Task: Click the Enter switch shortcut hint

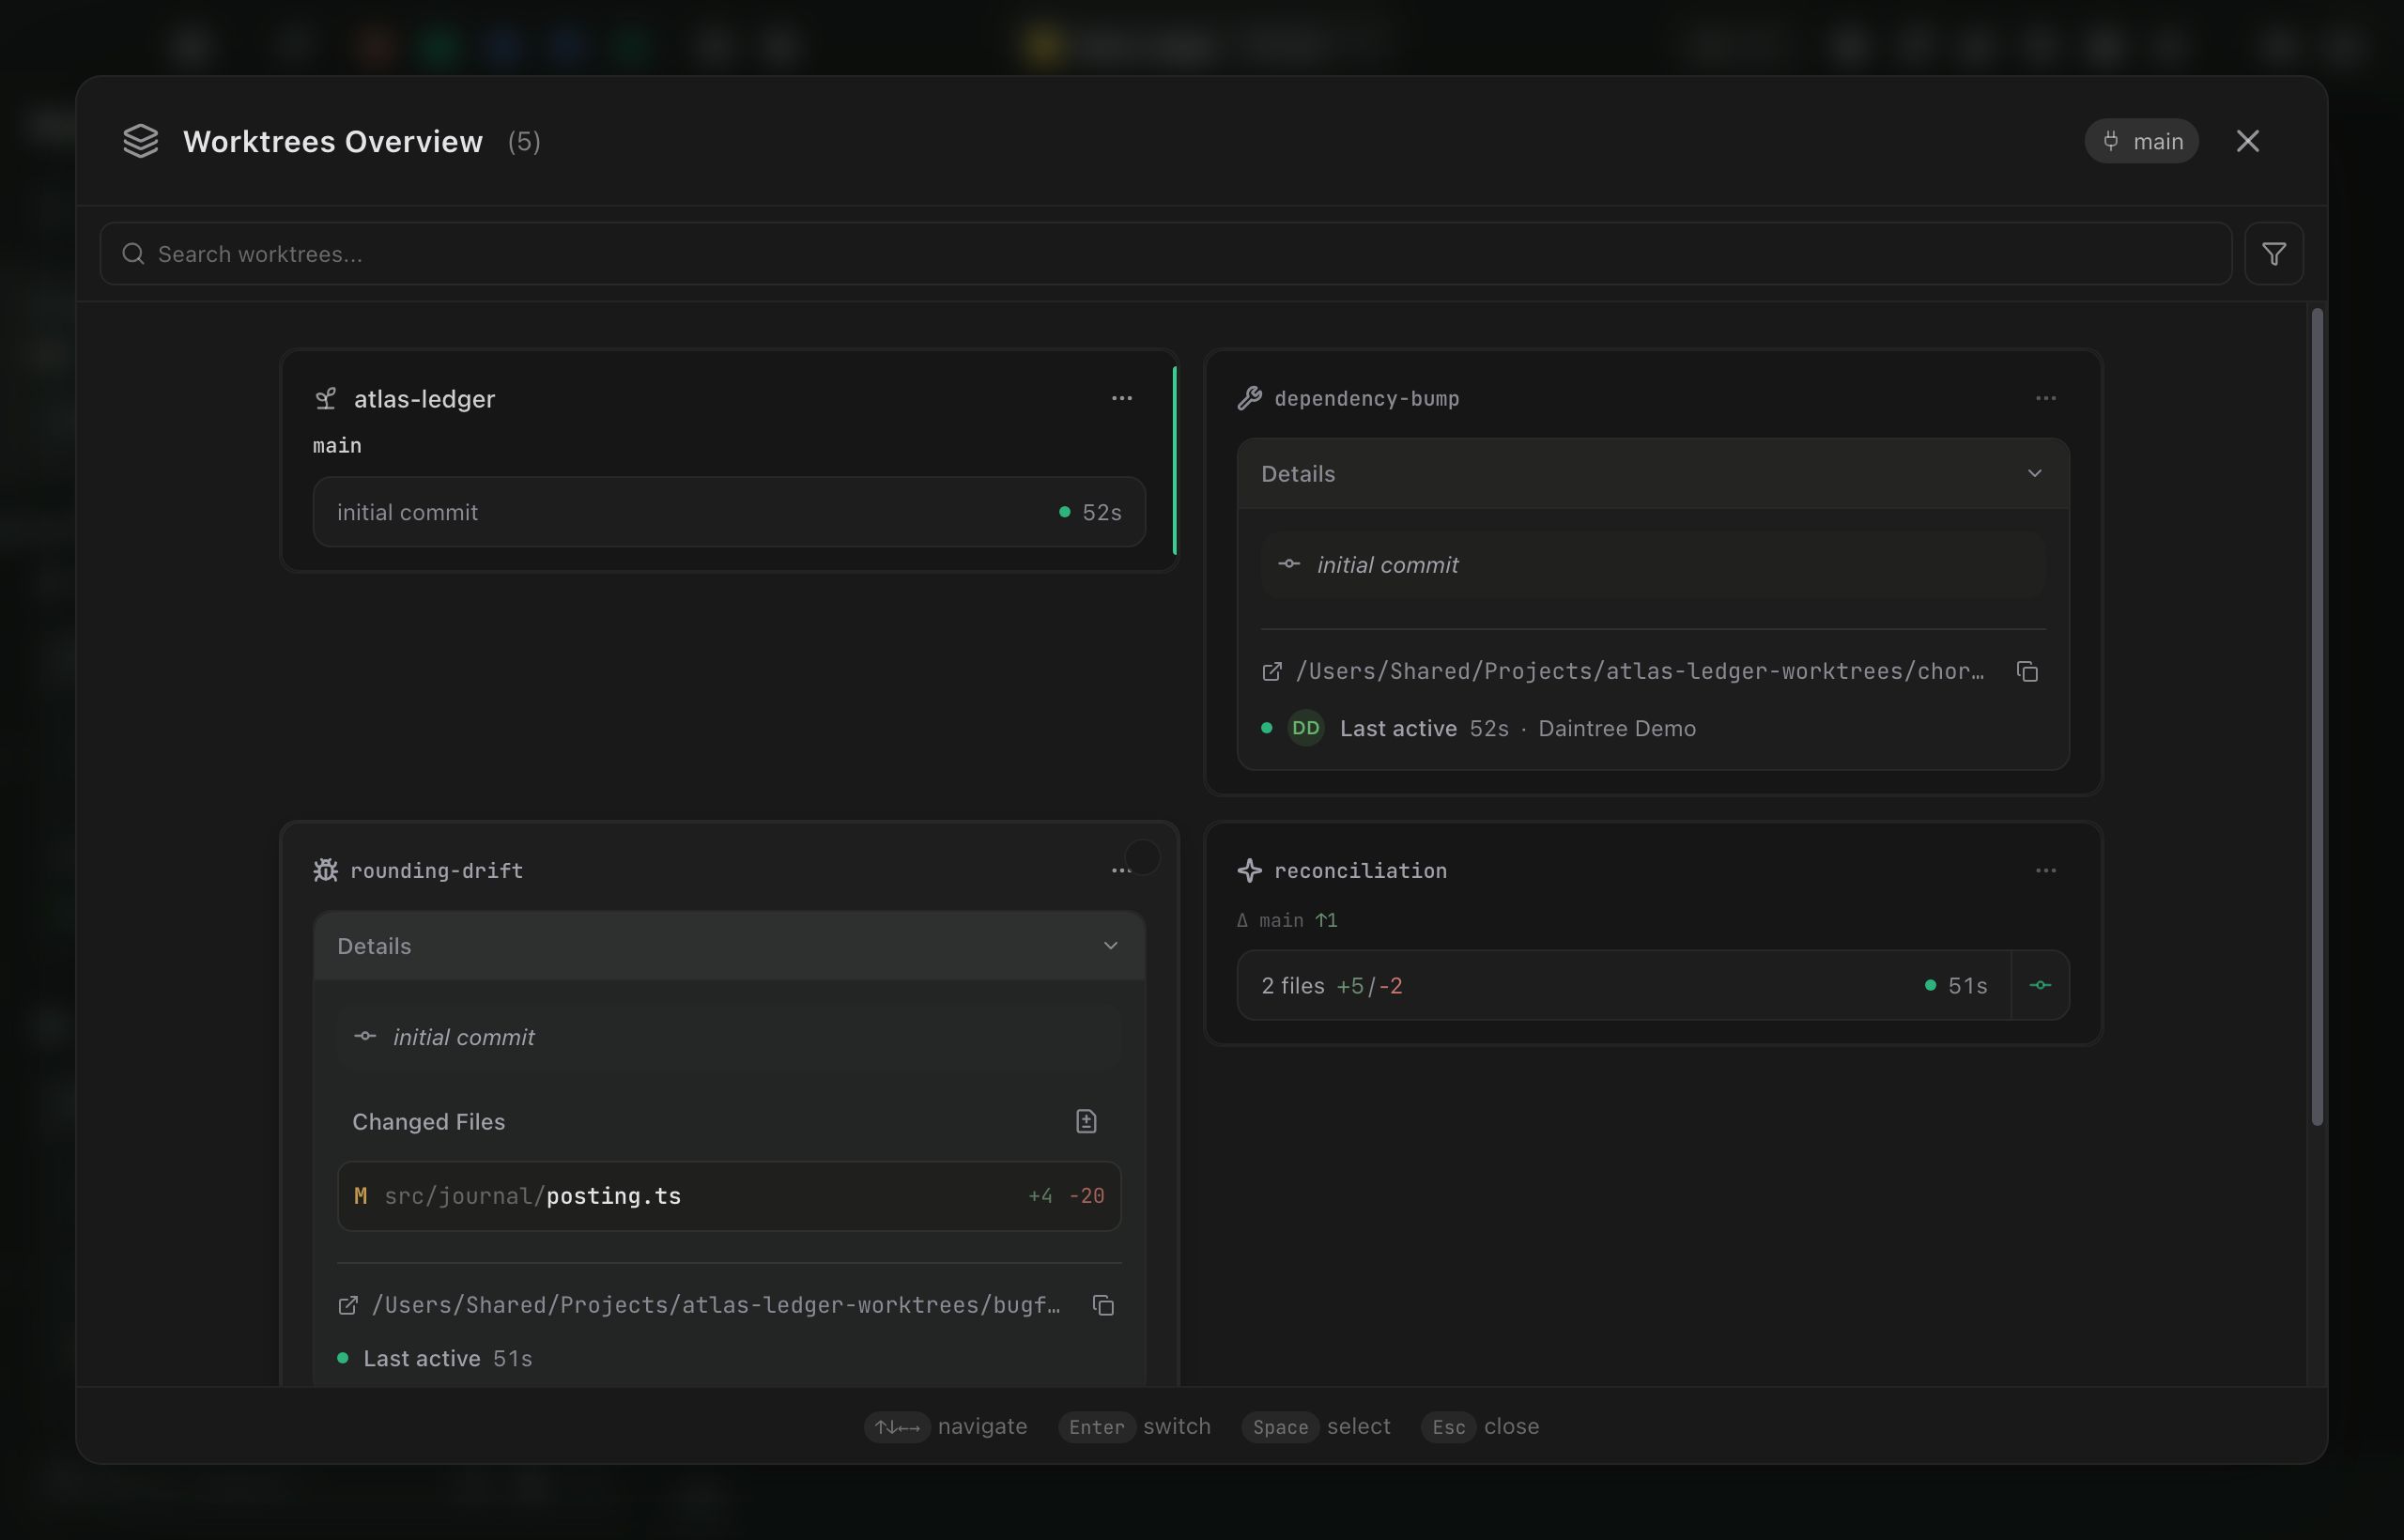Action: pos(1135,1426)
